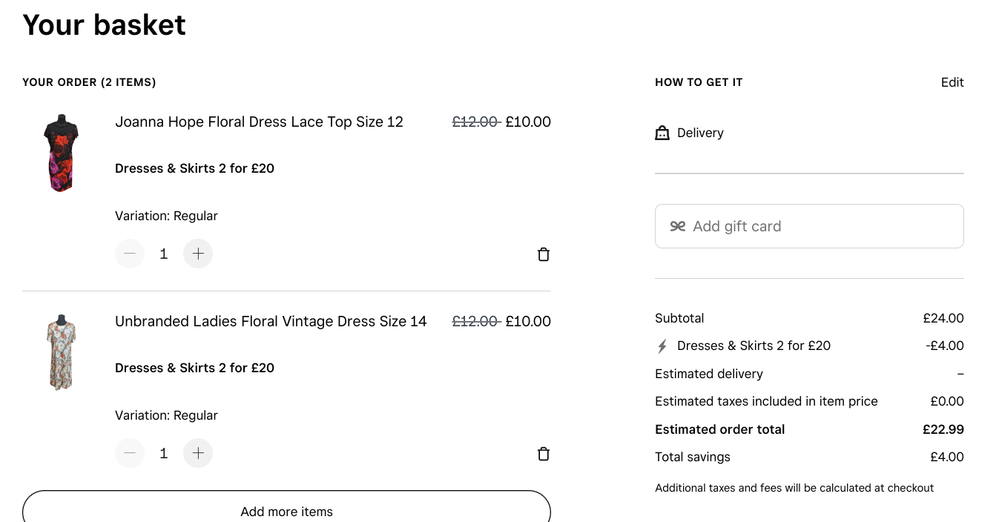Click the quantity number for Joanna Hope dress
Viewport: 999px width, 522px height.
[x=164, y=254]
